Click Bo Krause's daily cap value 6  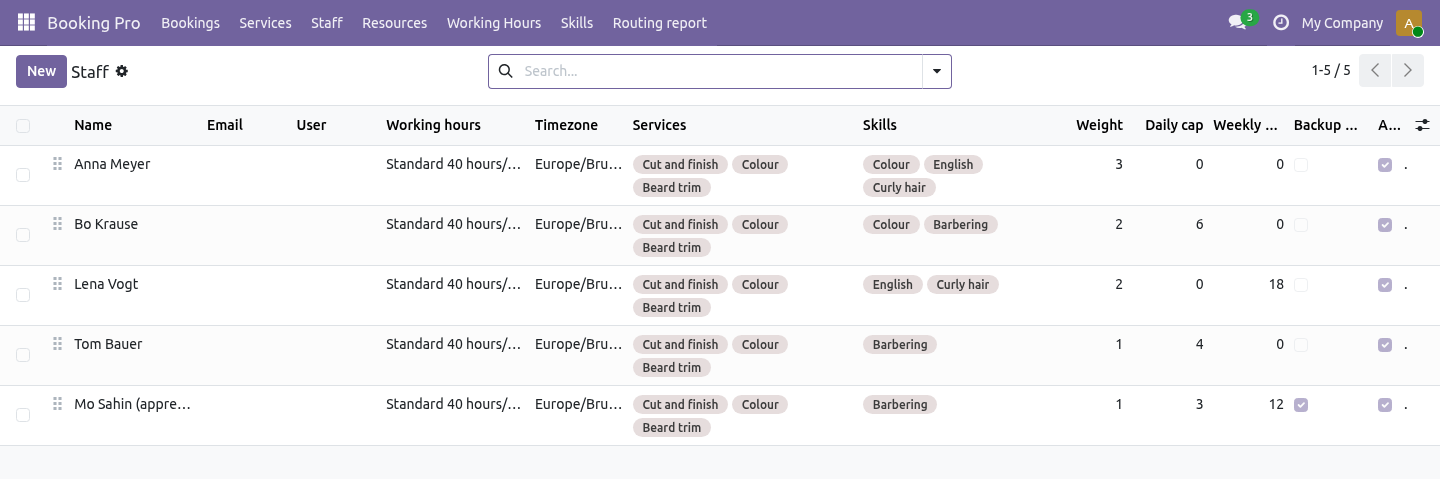[x=1199, y=224]
